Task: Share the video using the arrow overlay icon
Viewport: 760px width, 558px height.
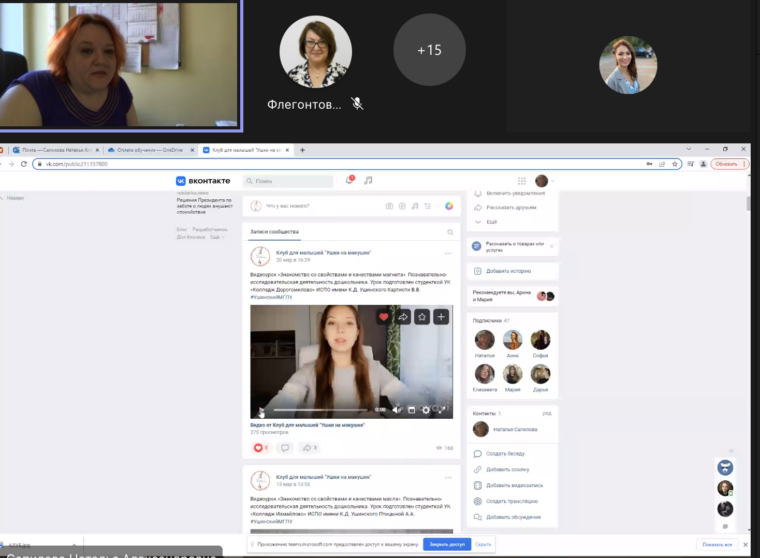Action: coord(403,317)
